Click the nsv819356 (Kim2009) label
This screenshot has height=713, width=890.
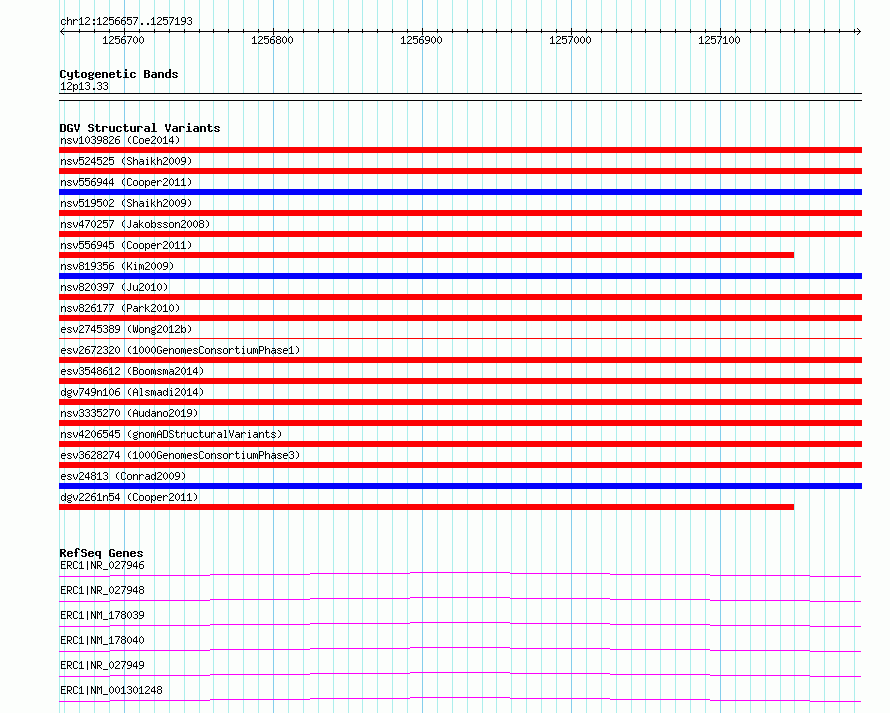(x=117, y=266)
